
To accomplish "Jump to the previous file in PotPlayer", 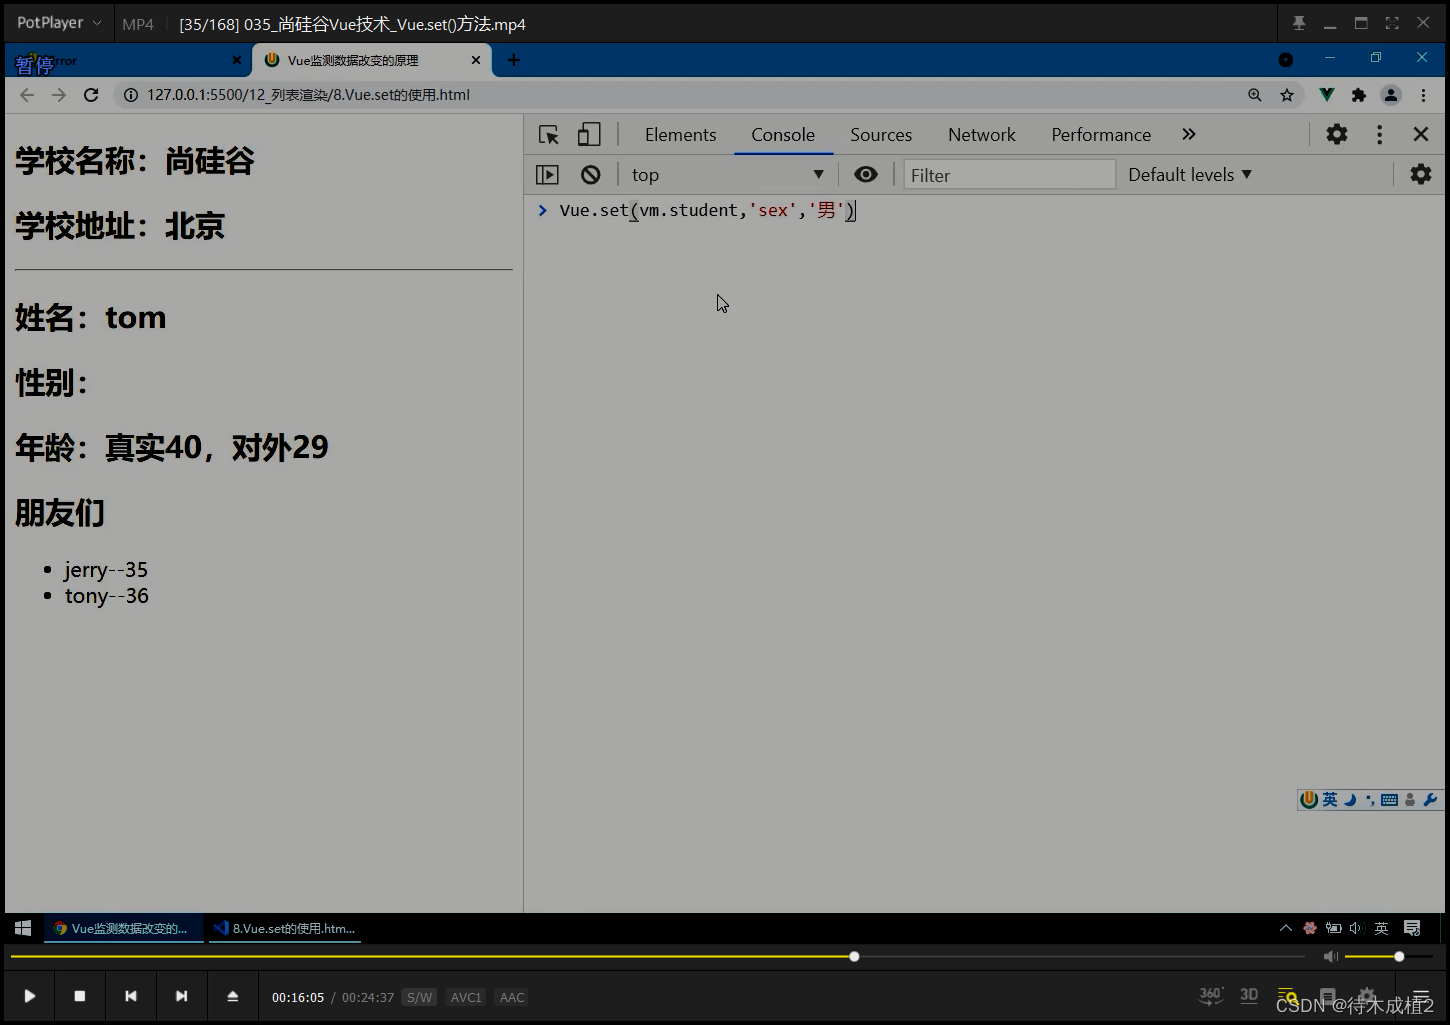I will pos(131,996).
